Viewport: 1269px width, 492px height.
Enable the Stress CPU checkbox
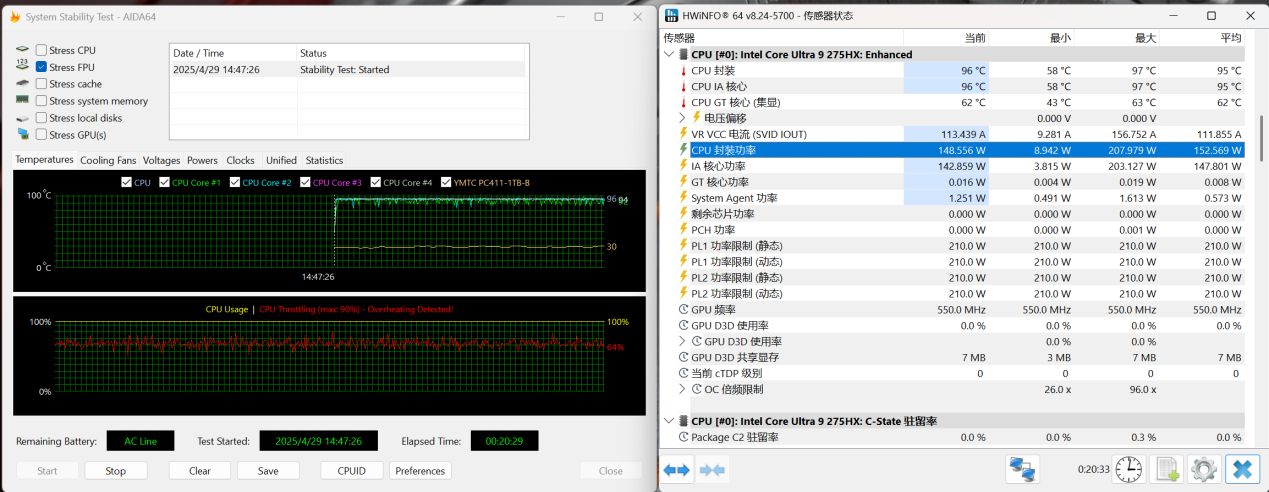click(41, 50)
